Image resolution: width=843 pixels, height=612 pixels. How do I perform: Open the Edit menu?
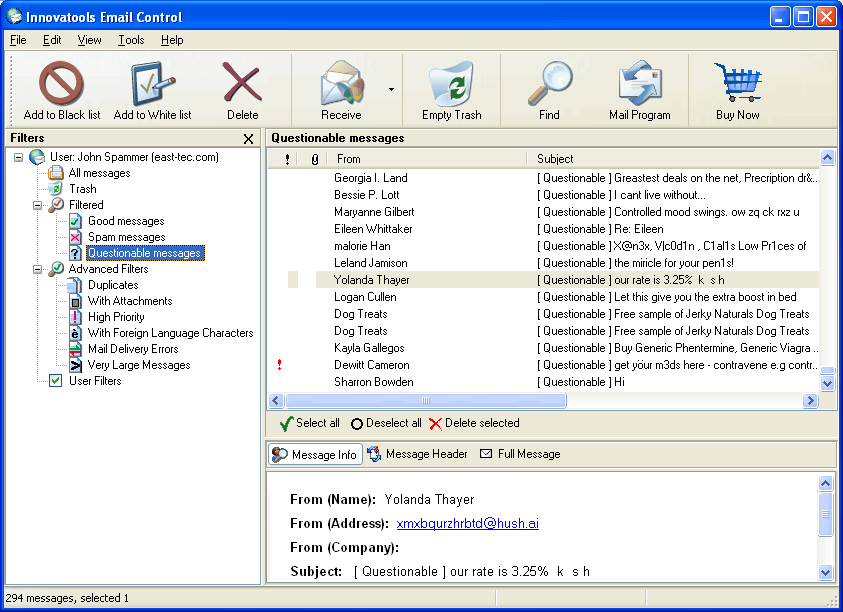(x=52, y=40)
